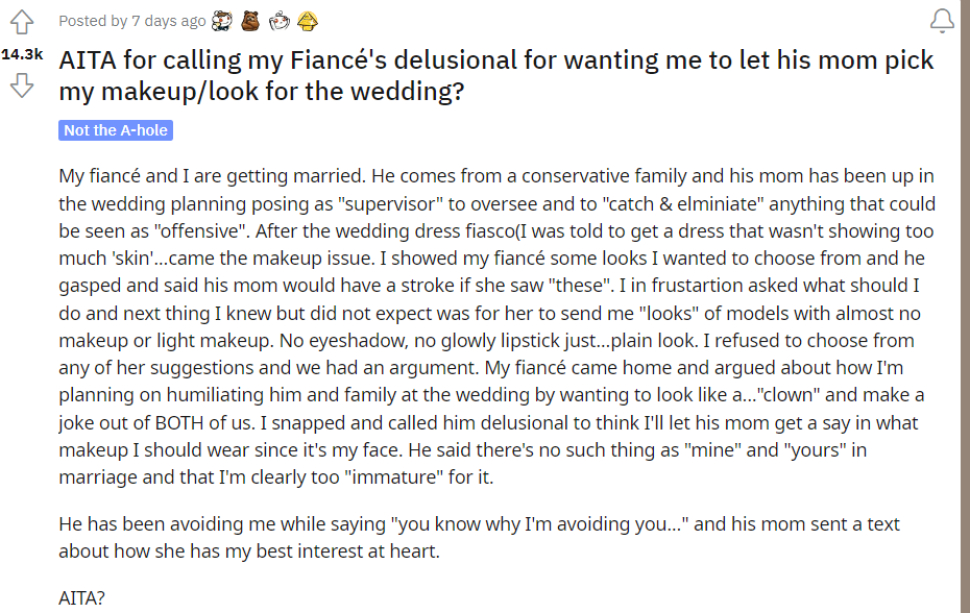Viewport: 970px width, 613px height.
Task: Click the paragraph starting 'He has been avoiding'
Action: coord(479,538)
